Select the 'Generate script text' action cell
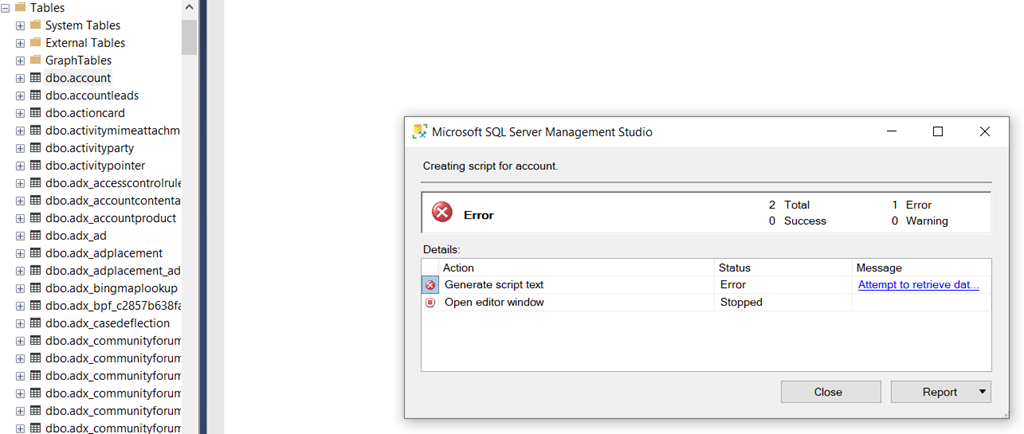The image size is (1024, 434). (x=577, y=285)
